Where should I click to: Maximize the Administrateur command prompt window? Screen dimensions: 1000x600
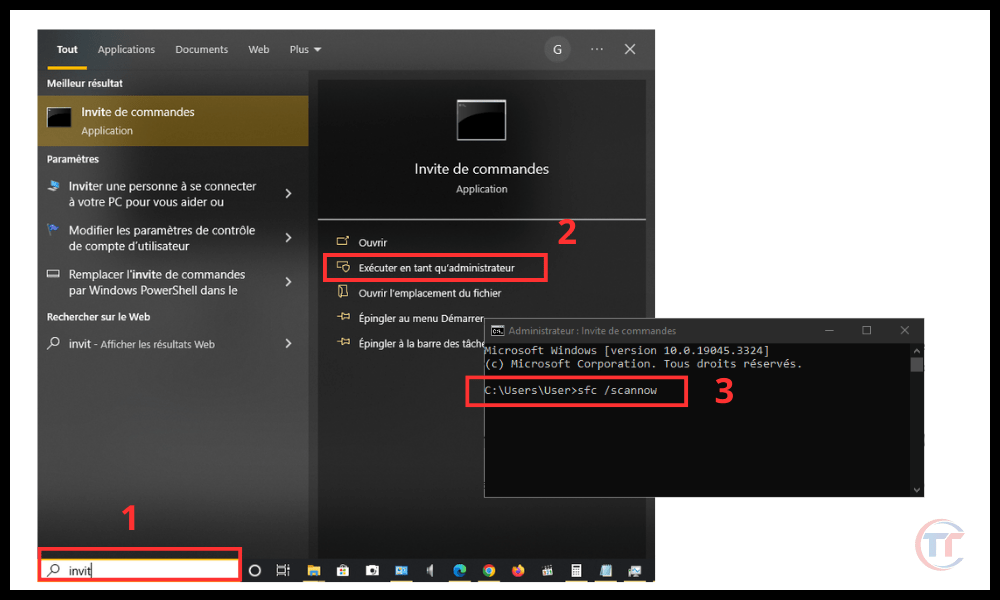coord(867,330)
